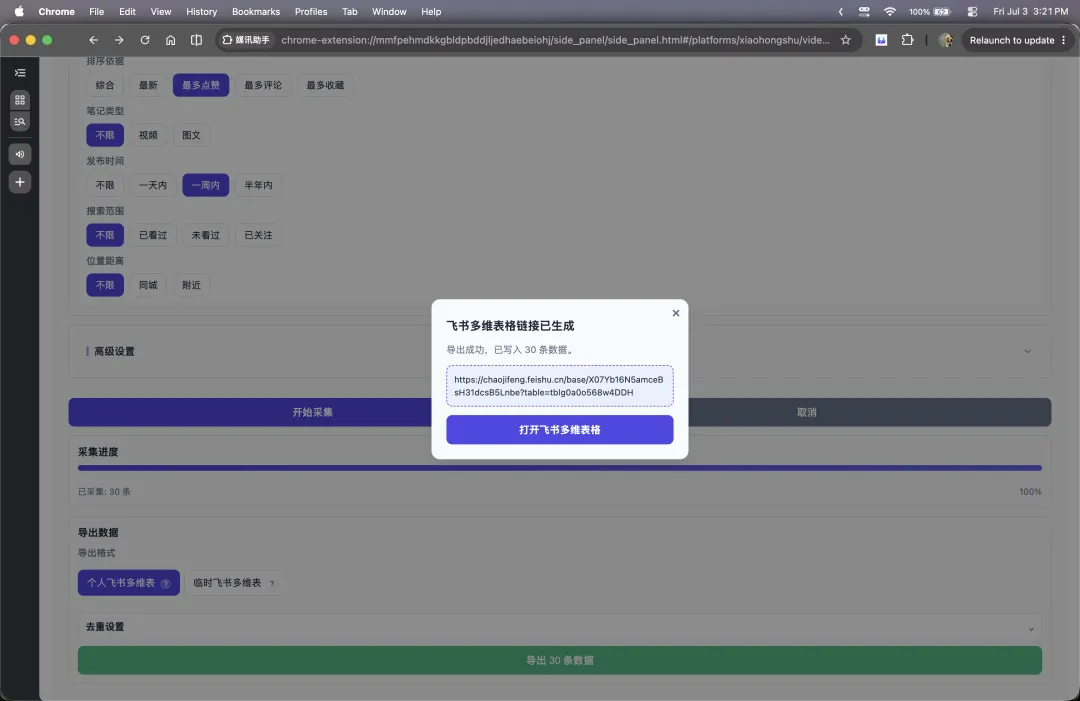Viewport: 1080px width, 701px height.
Task: Set search scope to 未看过
Action: click(206, 235)
